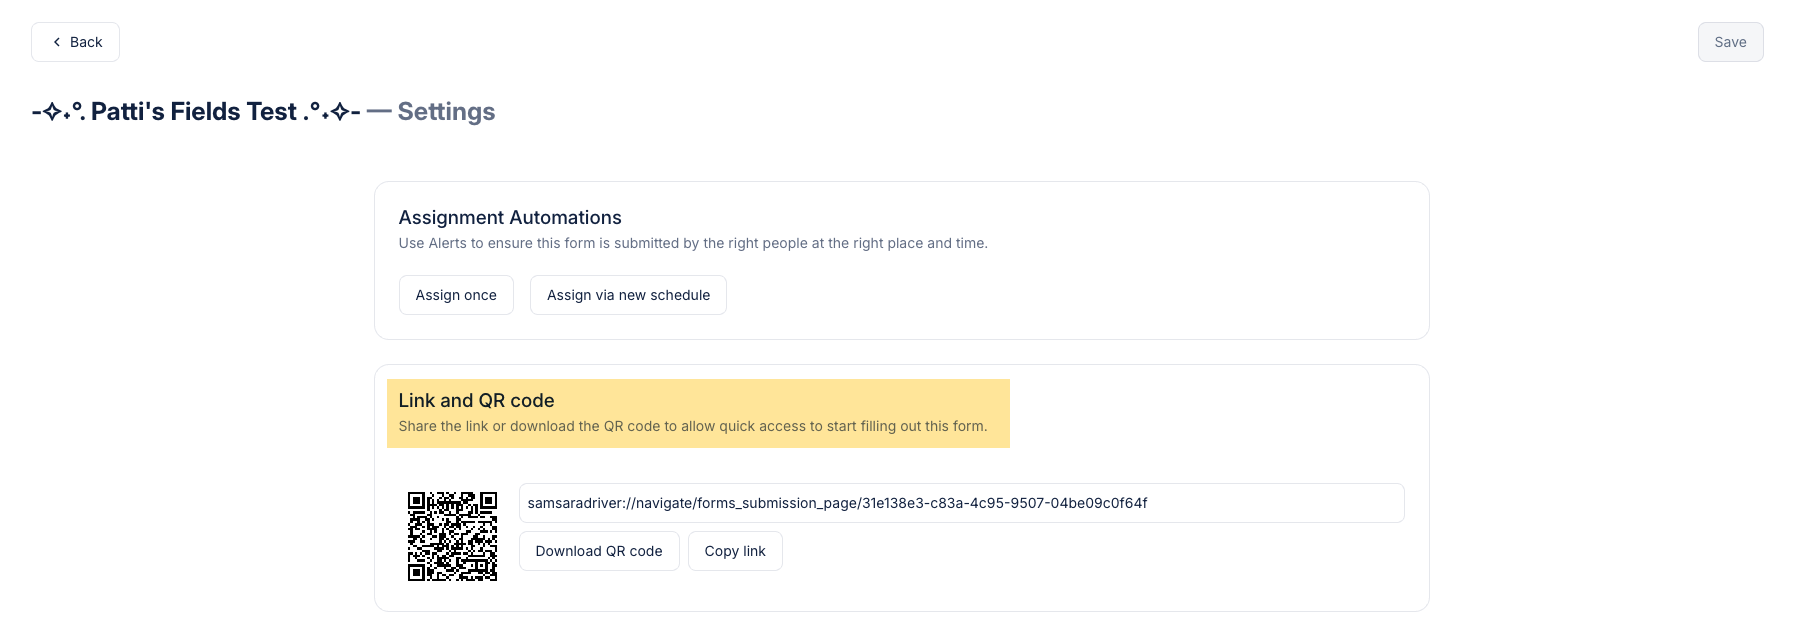Click the bottom-left finder square of QR code
The width and height of the screenshot is (1811, 621).
tap(416, 572)
